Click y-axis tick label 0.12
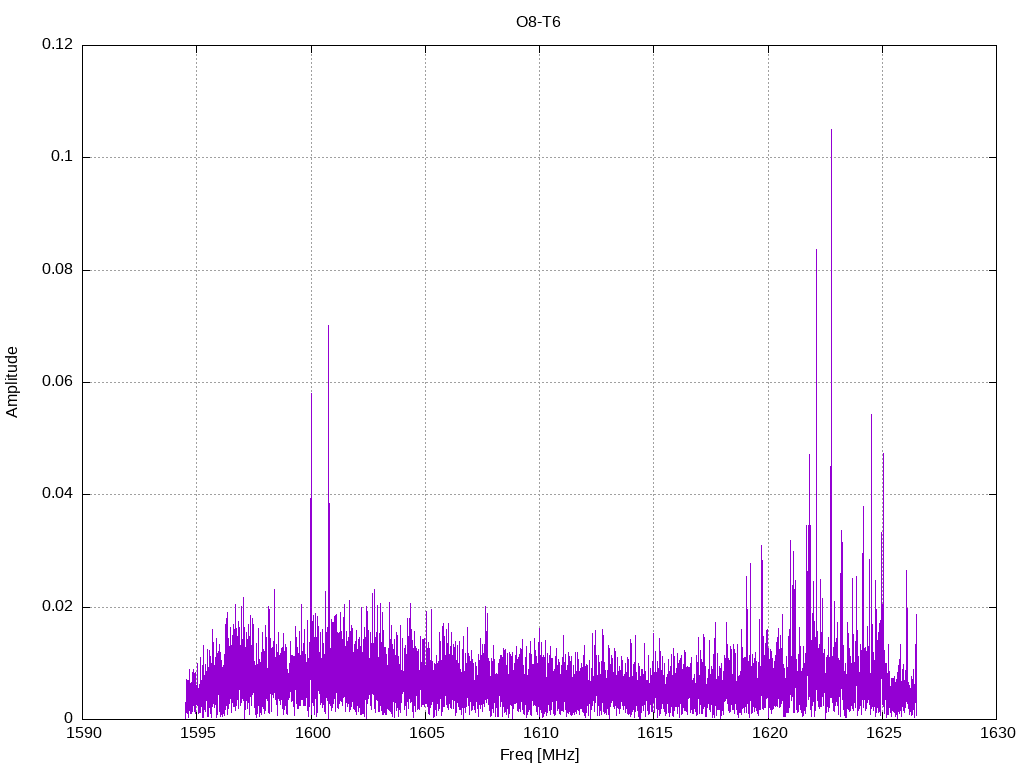This screenshot has width=1024, height=768. [57, 44]
